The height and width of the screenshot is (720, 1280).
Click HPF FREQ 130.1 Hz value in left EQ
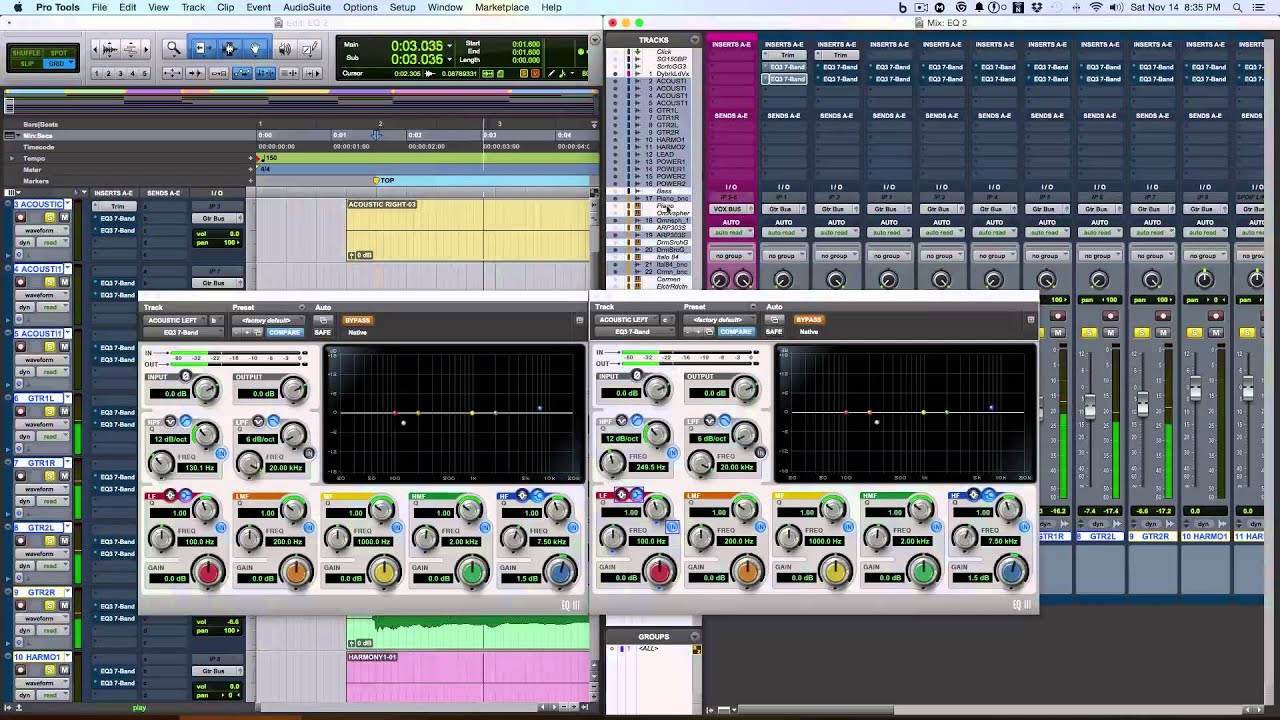click(x=199, y=467)
